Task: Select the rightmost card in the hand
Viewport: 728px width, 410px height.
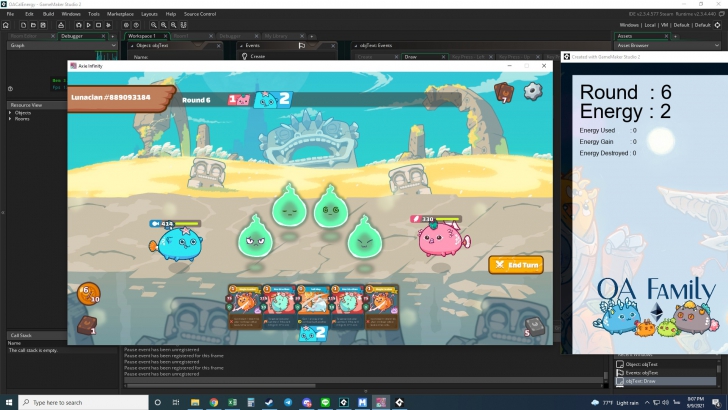Action: [x=382, y=307]
